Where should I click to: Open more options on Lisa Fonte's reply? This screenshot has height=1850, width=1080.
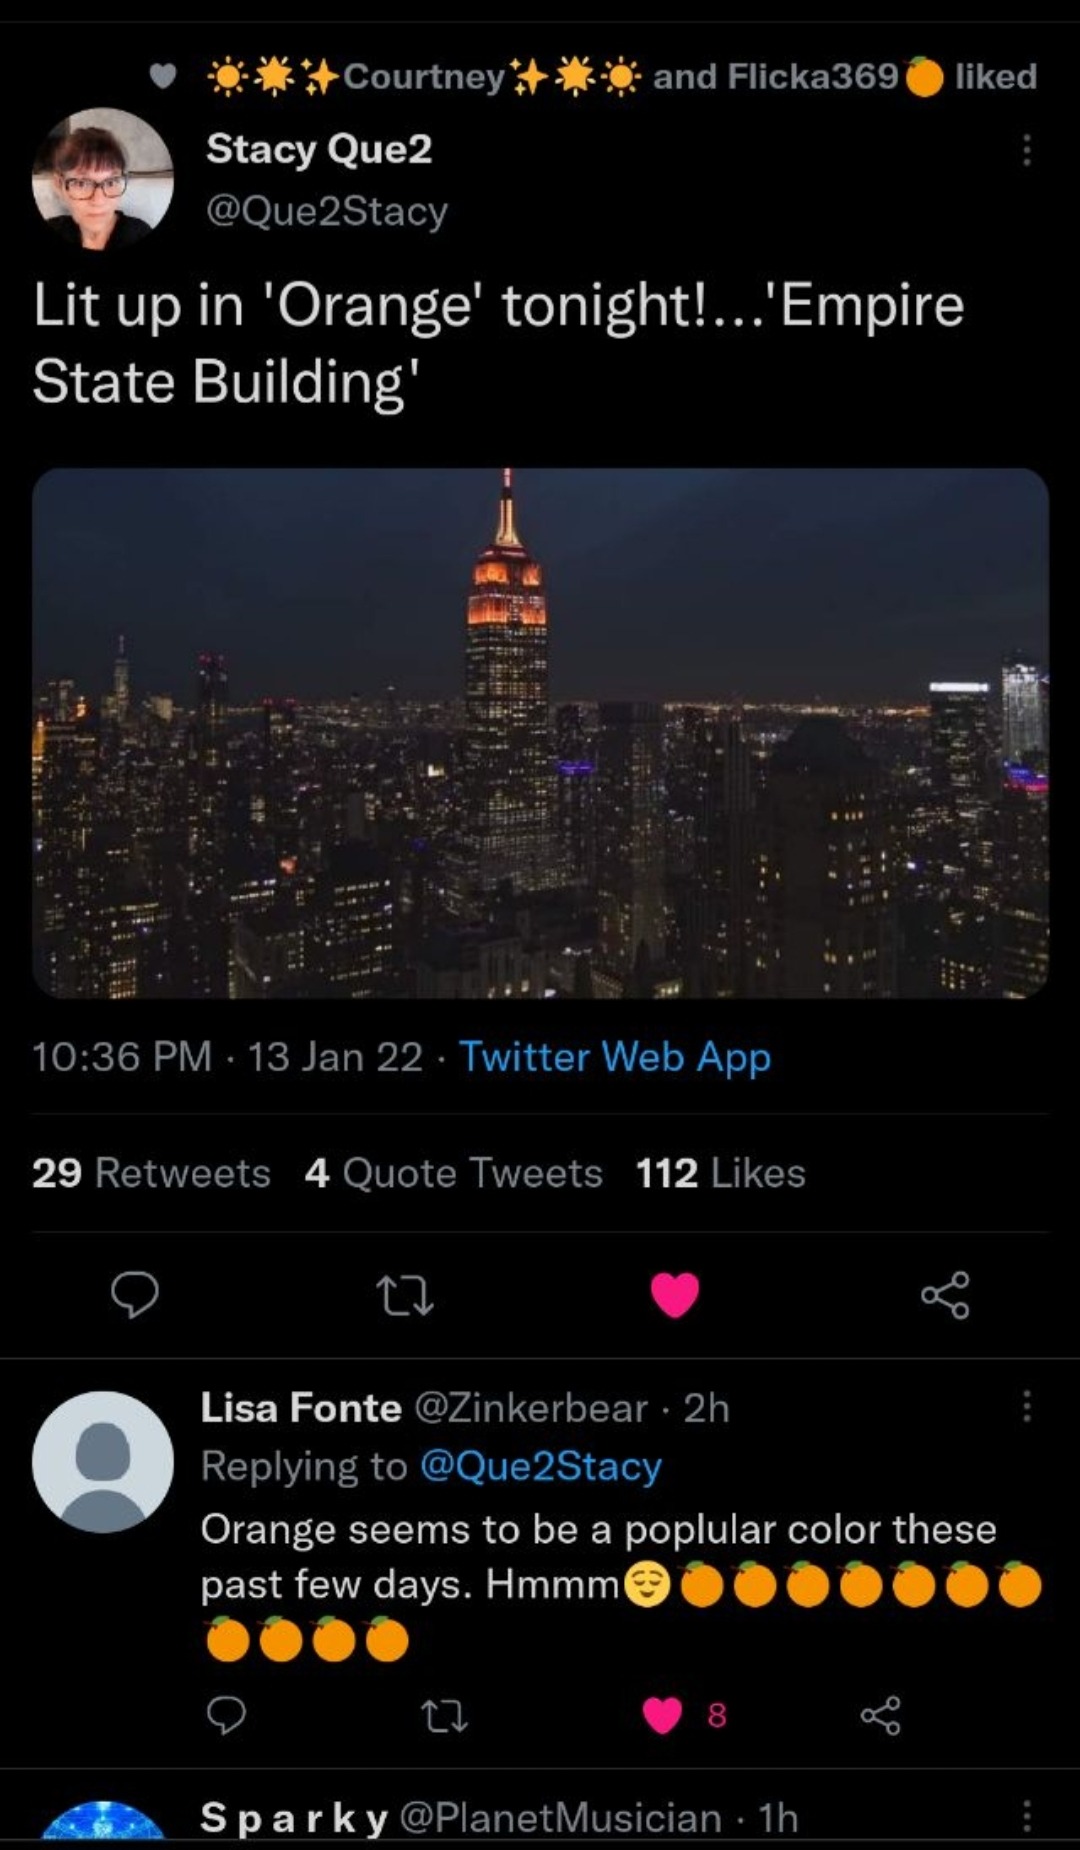pyautogui.click(x=1025, y=1407)
